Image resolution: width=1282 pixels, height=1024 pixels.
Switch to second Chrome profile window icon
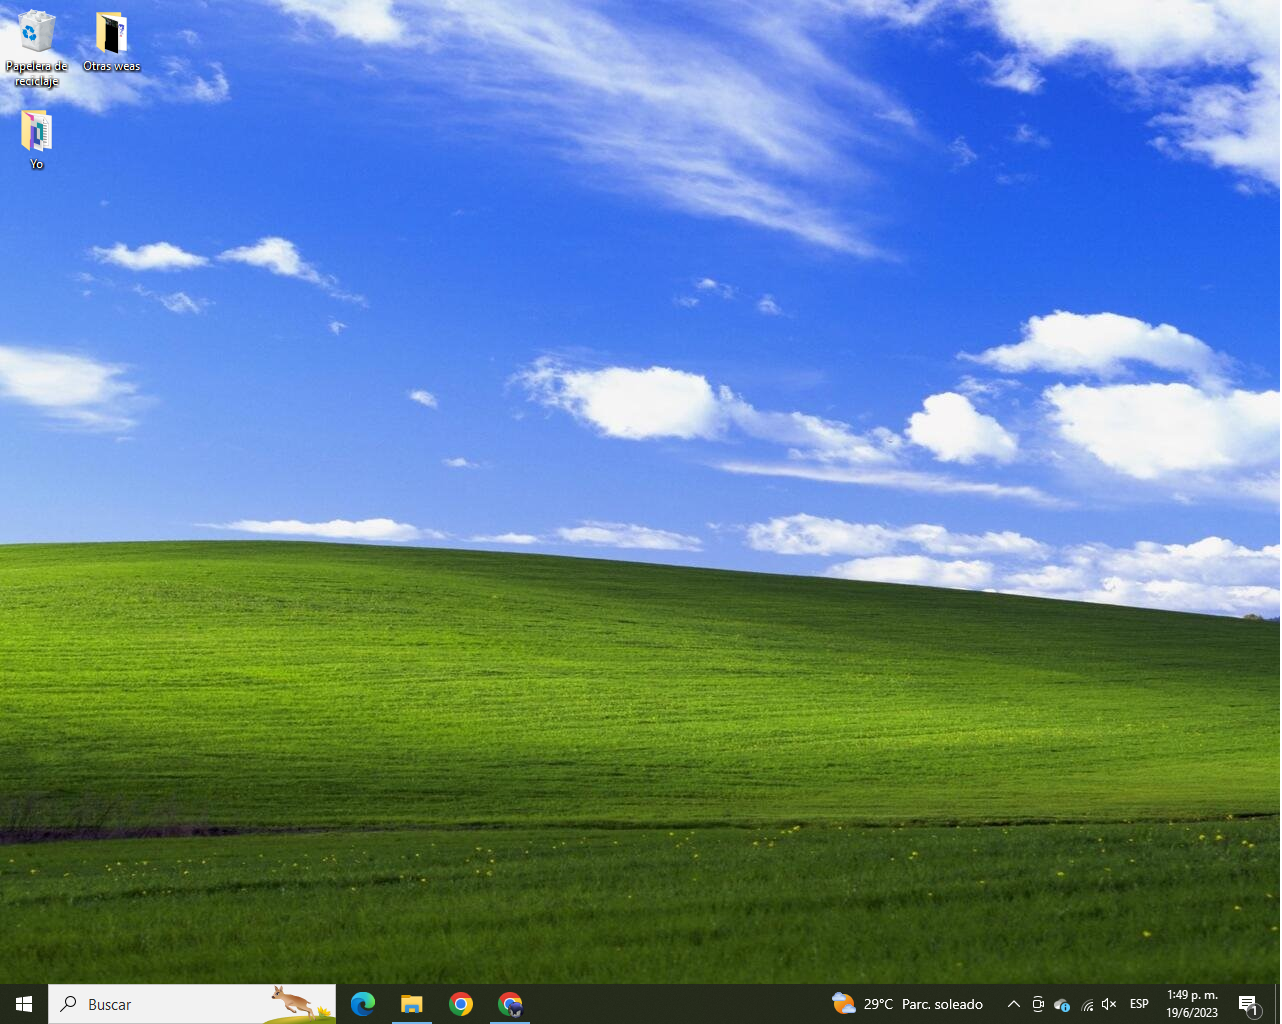click(x=510, y=1004)
